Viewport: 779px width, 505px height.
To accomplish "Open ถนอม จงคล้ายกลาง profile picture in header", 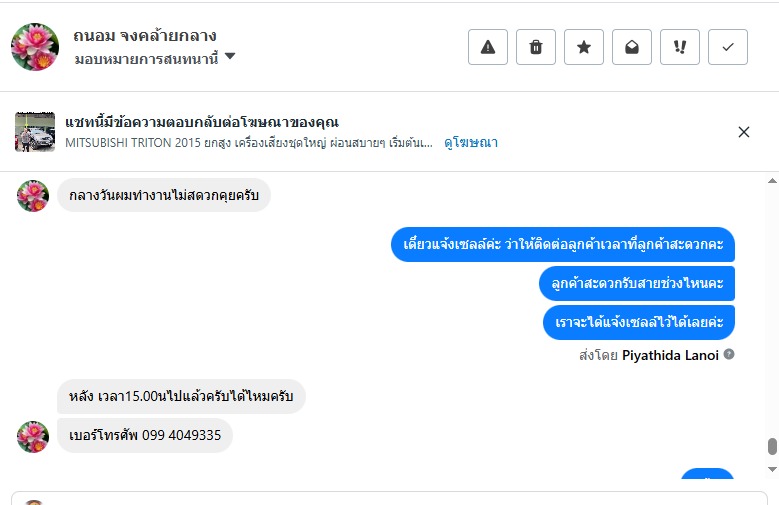I will [x=35, y=47].
